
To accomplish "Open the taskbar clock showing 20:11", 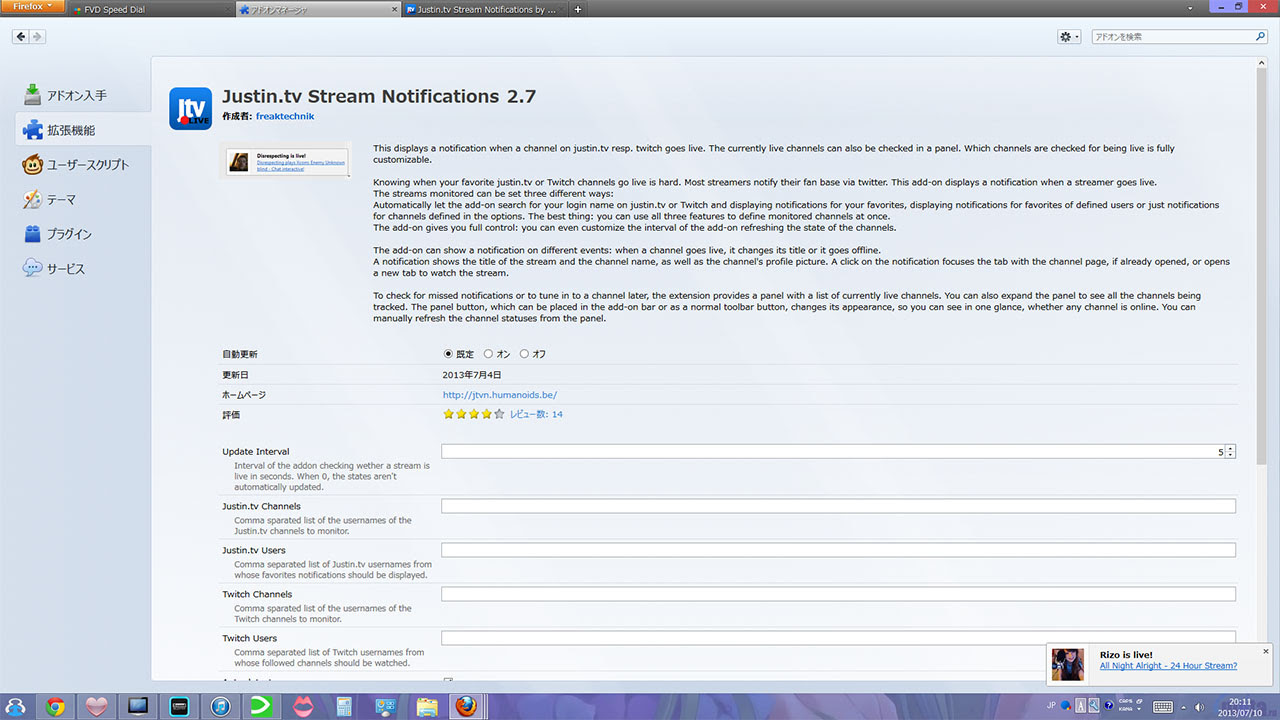I will click(x=1240, y=707).
